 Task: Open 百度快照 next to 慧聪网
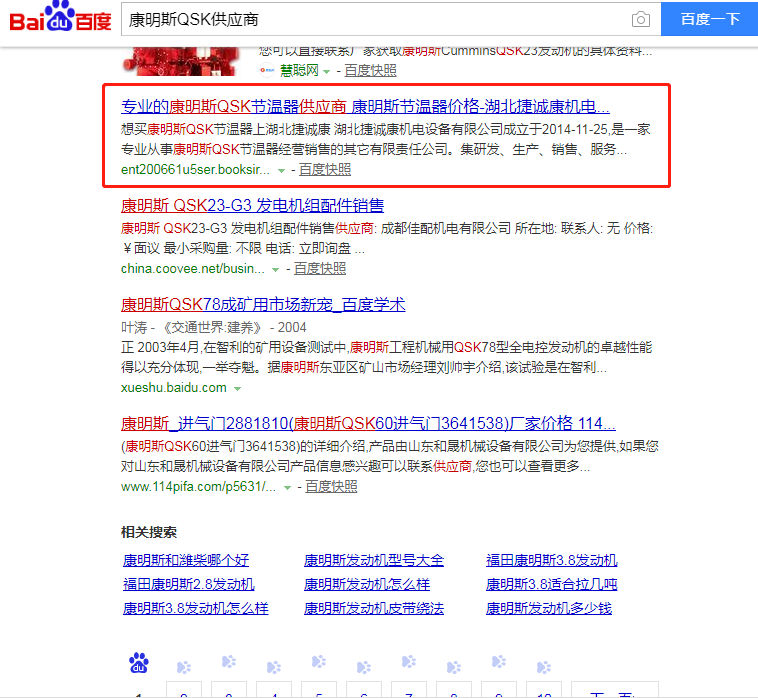(370, 71)
